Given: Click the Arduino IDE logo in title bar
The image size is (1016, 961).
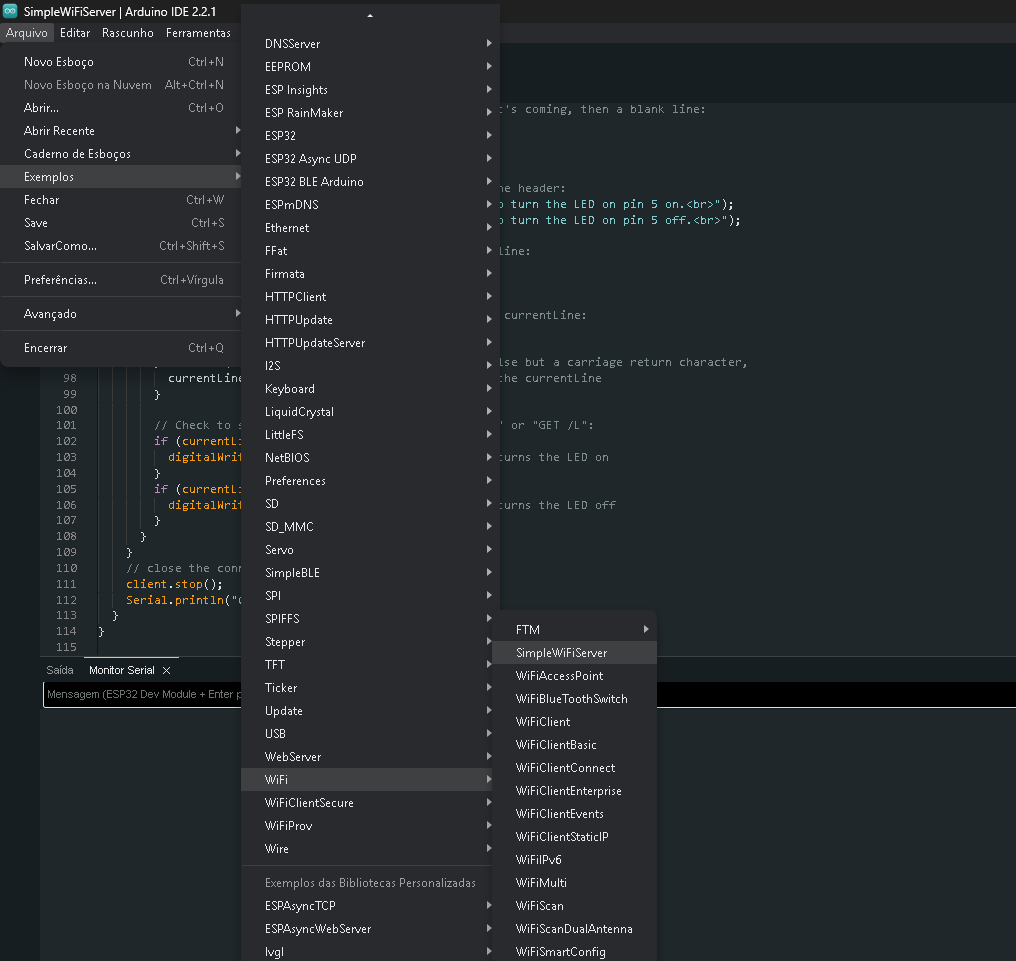Looking at the screenshot, I should [11, 11].
